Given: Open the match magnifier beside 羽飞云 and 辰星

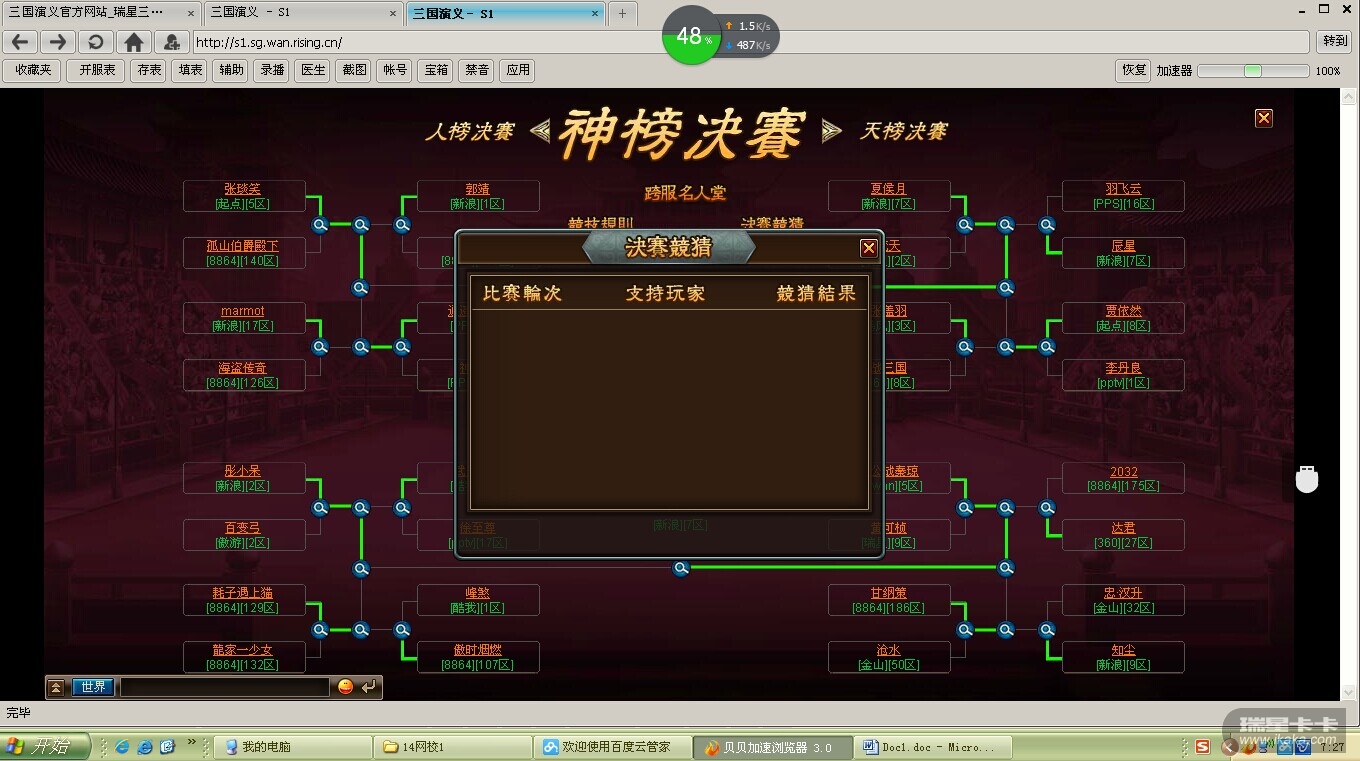Looking at the screenshot, I should point(1047,225).
